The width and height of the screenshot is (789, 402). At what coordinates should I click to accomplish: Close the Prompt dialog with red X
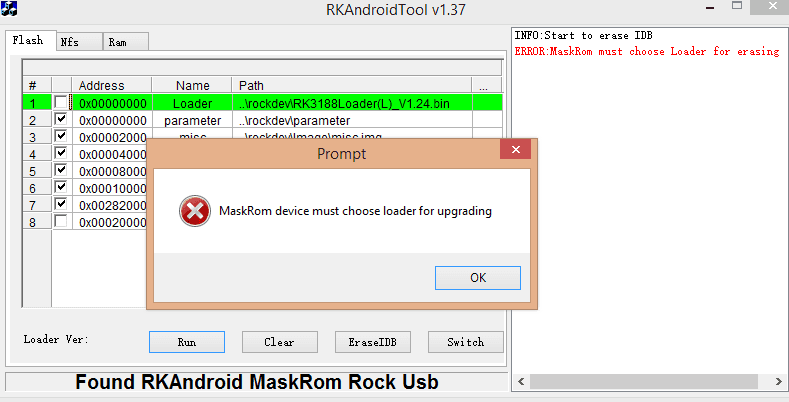pyautogui.click(x=515, y=150)
